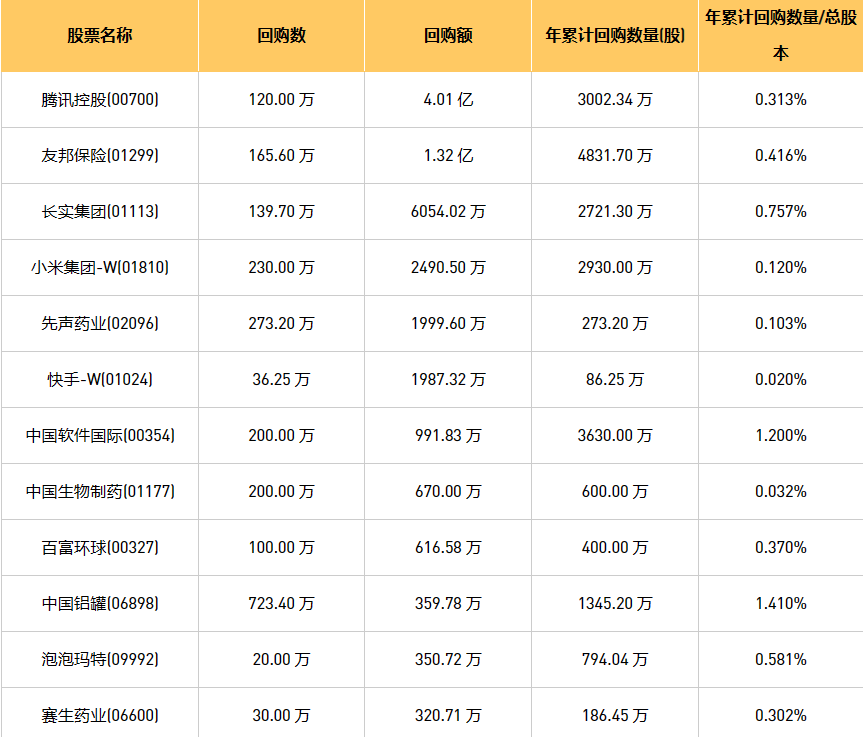Select the 先声药业(02096) stock name
Screen dimensions: 863x737
click(100, 324)
